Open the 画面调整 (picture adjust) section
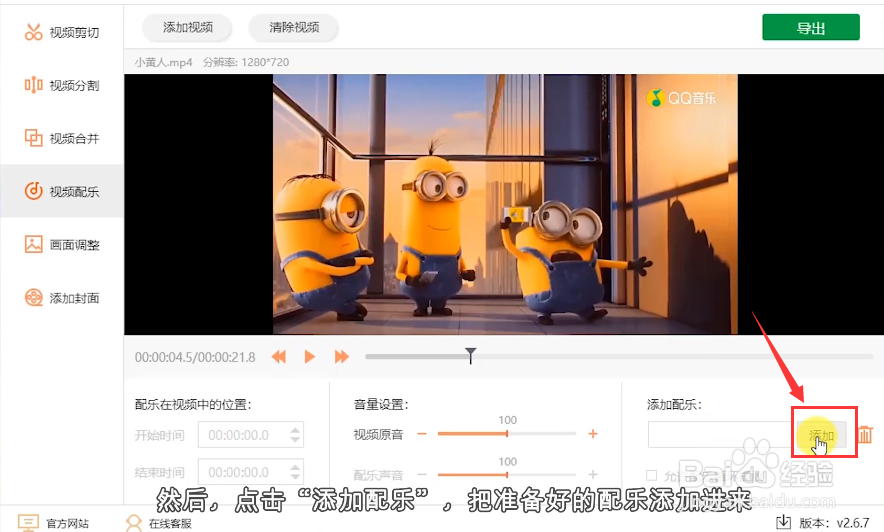This screenshot has height=532, width=884. click(62, 244)
